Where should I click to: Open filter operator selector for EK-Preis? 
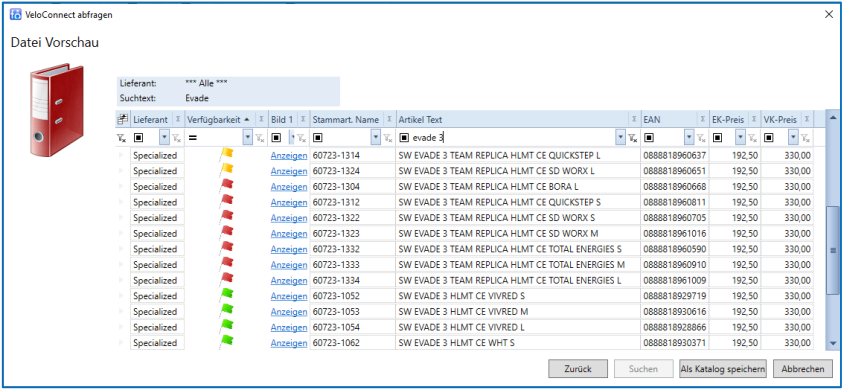[717, 138]
